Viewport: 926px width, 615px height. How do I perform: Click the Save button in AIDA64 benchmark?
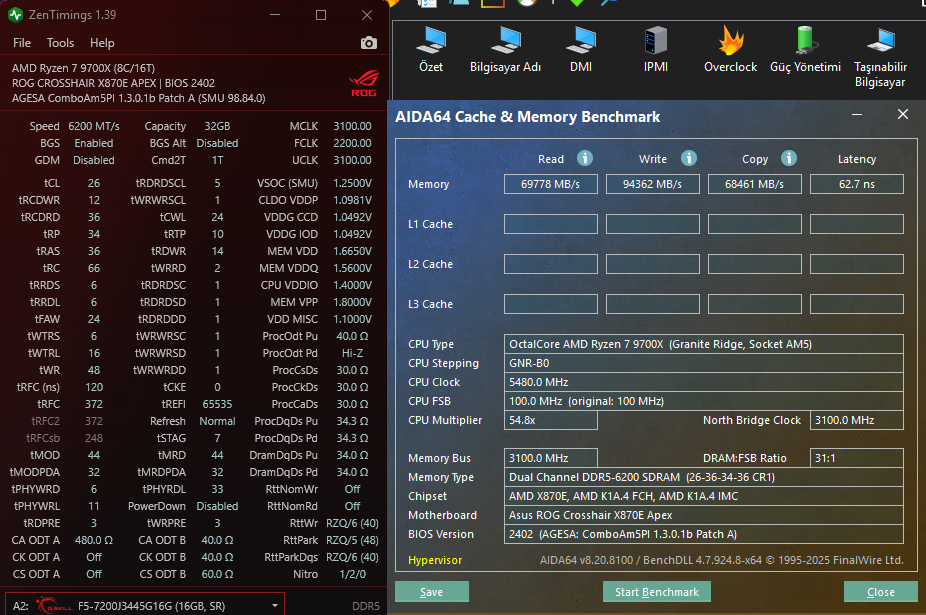432,591
